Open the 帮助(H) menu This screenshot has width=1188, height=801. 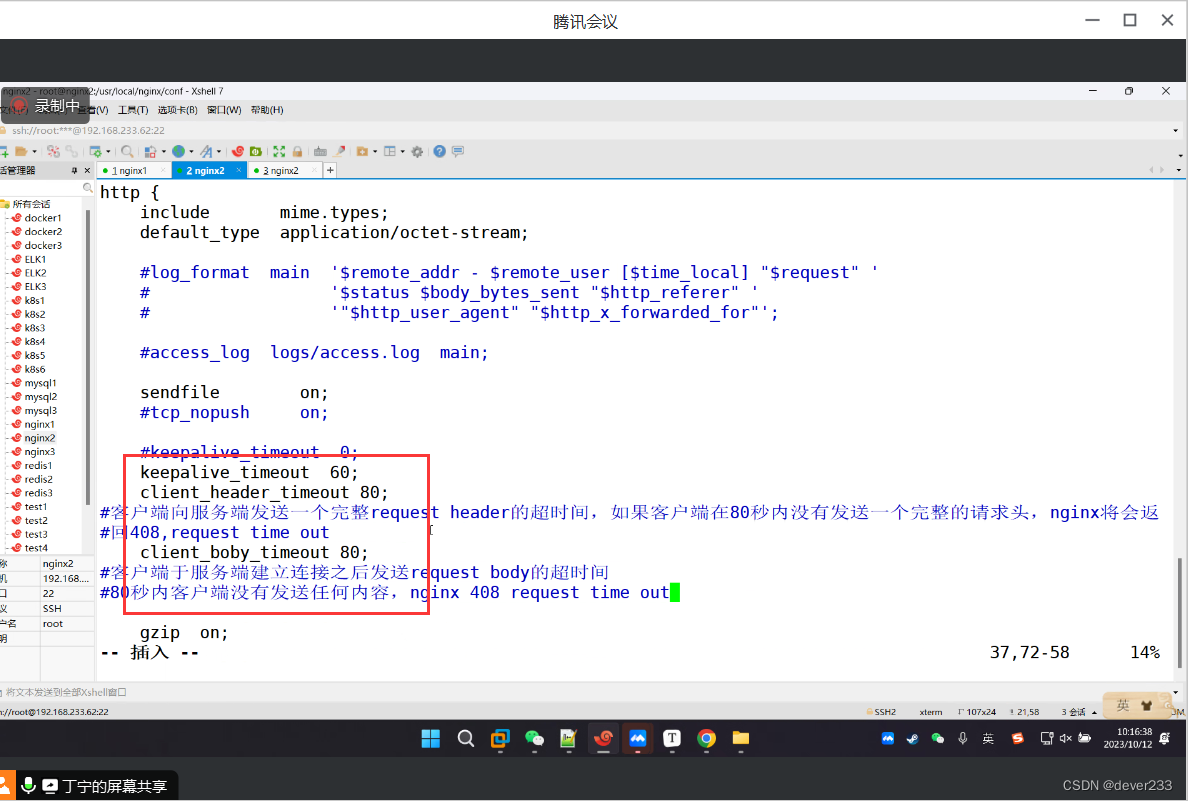tap(267, 110)
